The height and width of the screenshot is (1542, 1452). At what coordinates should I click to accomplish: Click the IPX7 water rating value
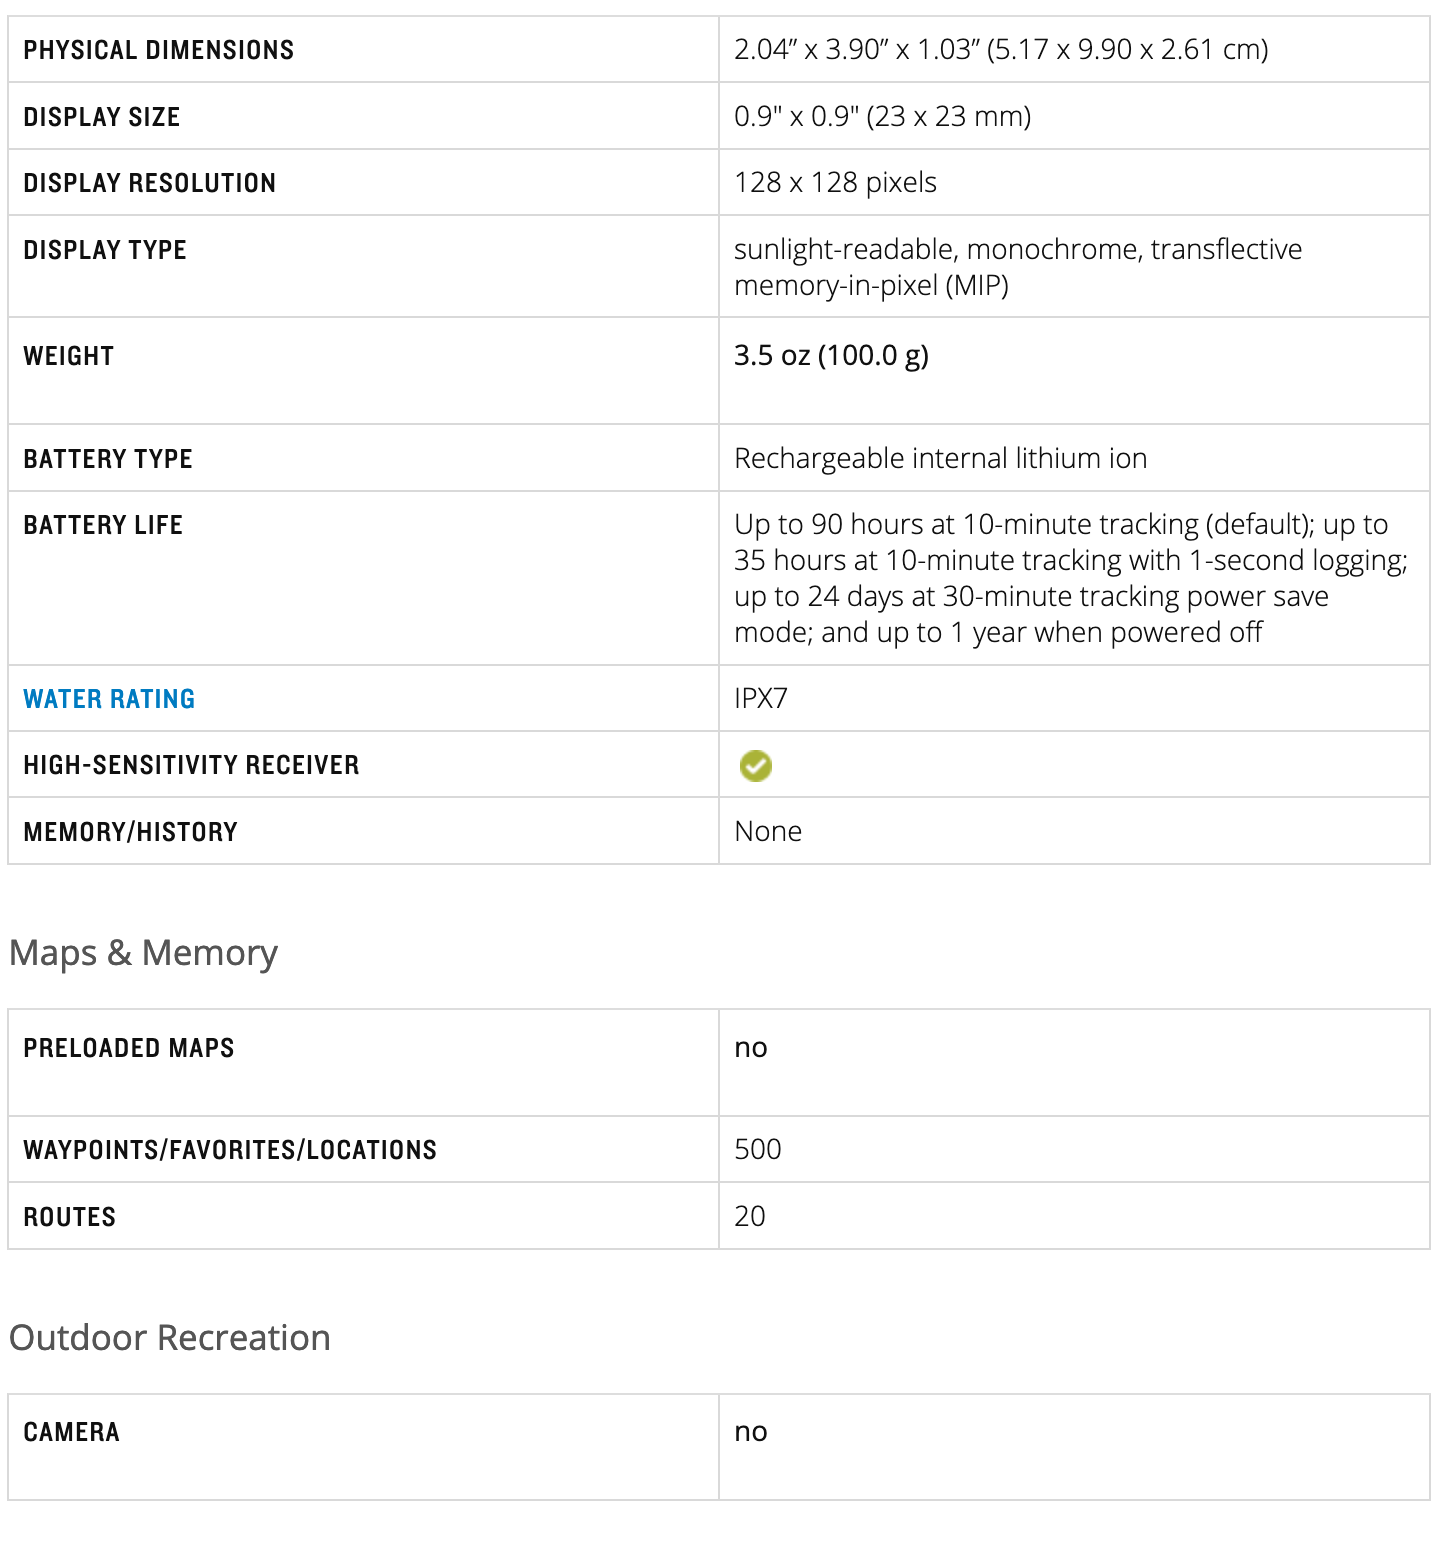(761, 698)
